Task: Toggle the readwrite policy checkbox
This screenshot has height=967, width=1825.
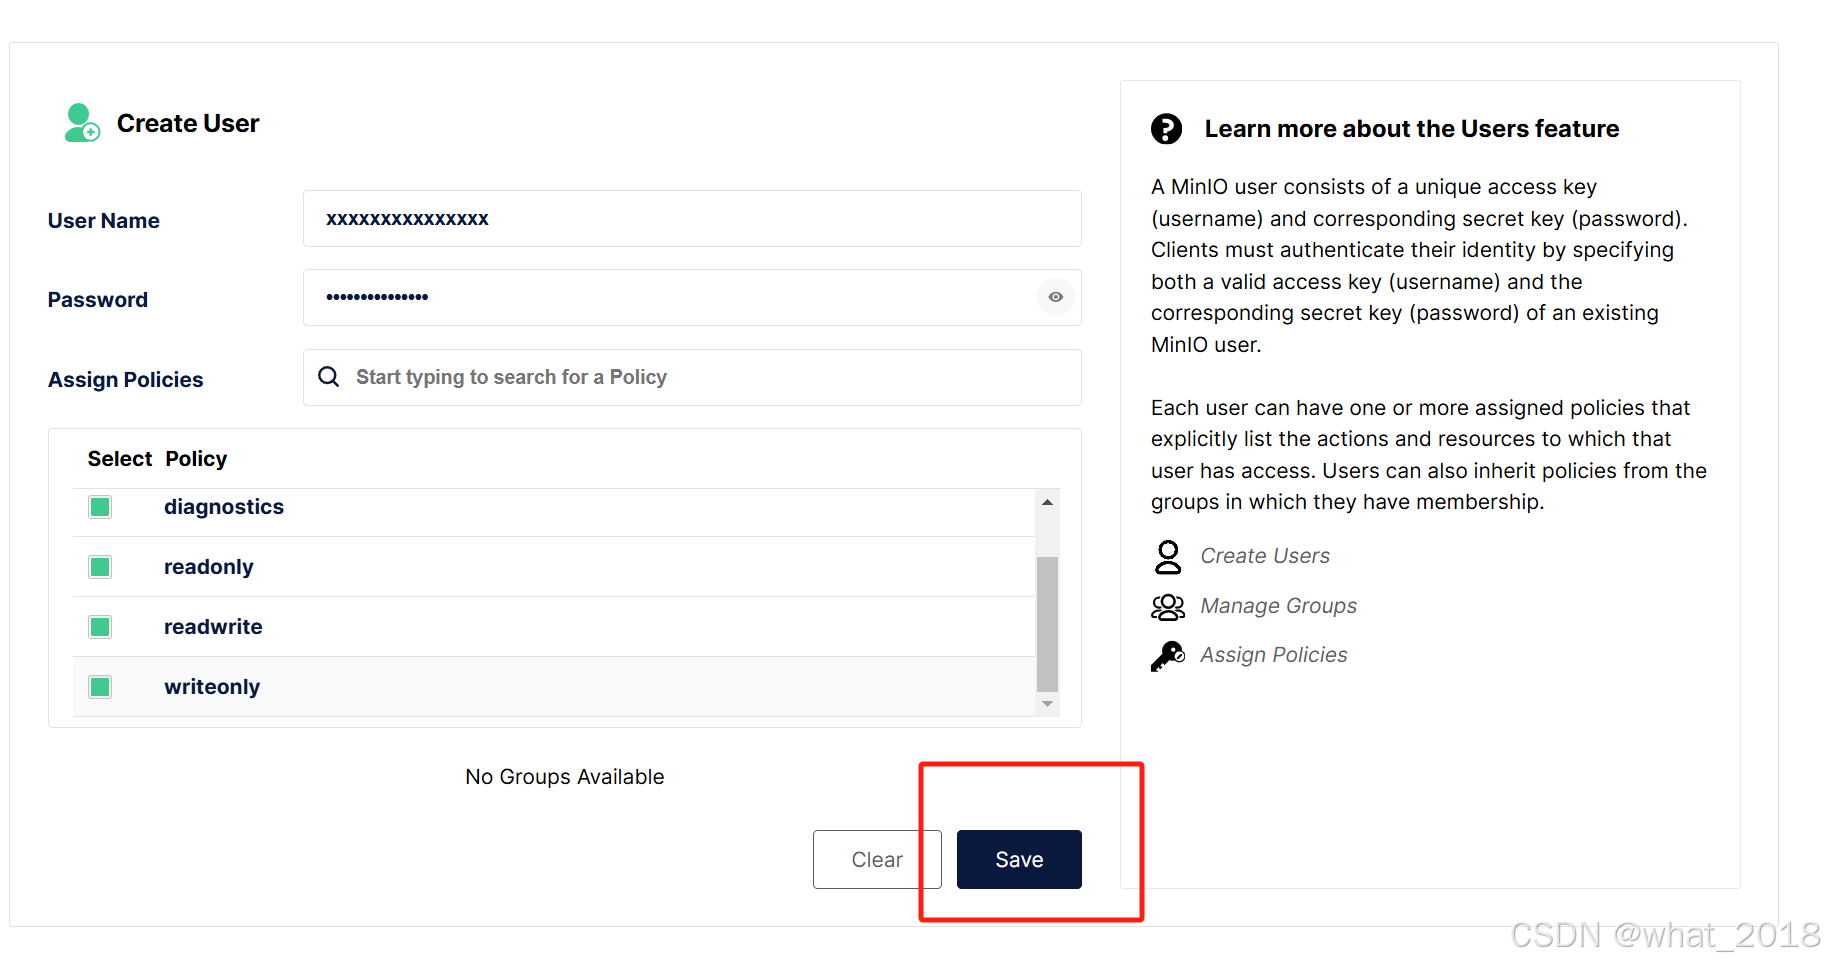Action: 100,627
